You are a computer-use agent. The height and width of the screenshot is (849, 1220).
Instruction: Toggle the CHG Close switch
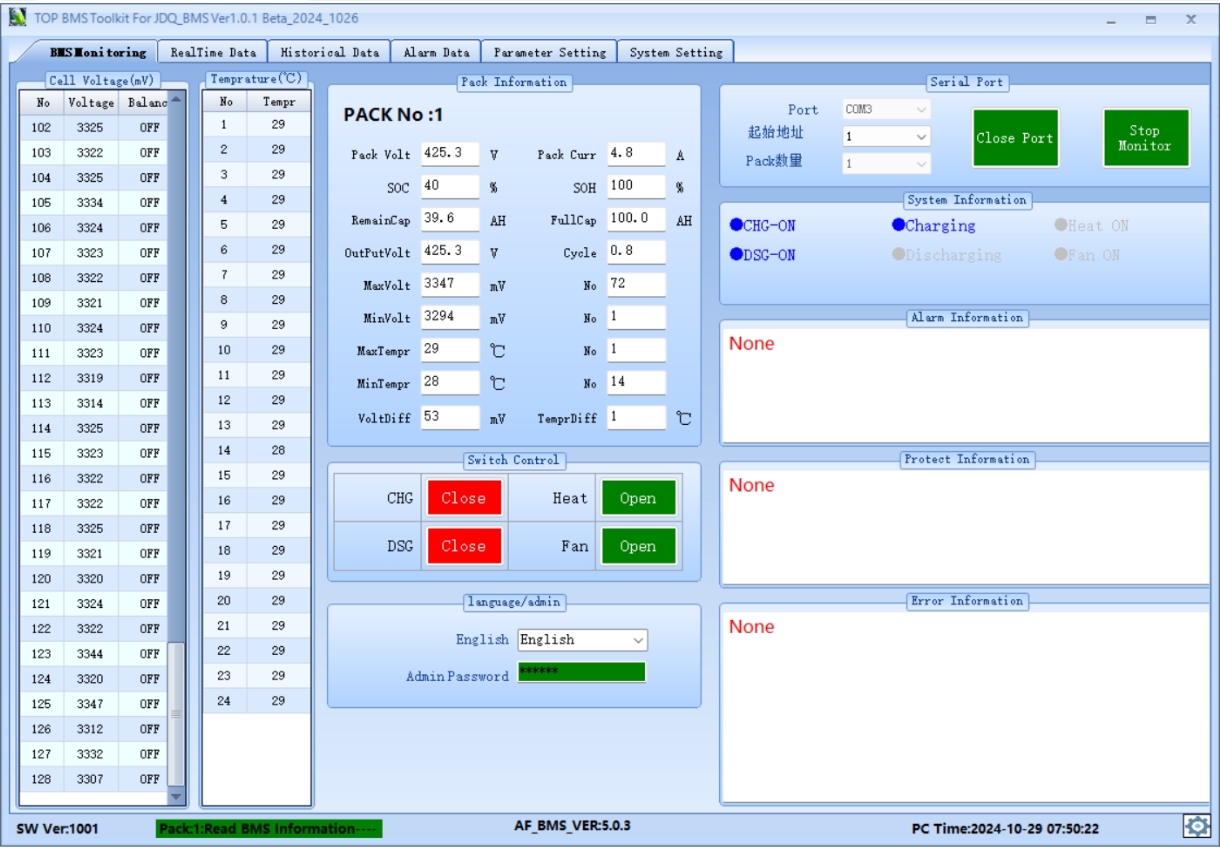[x=464, y=498]
